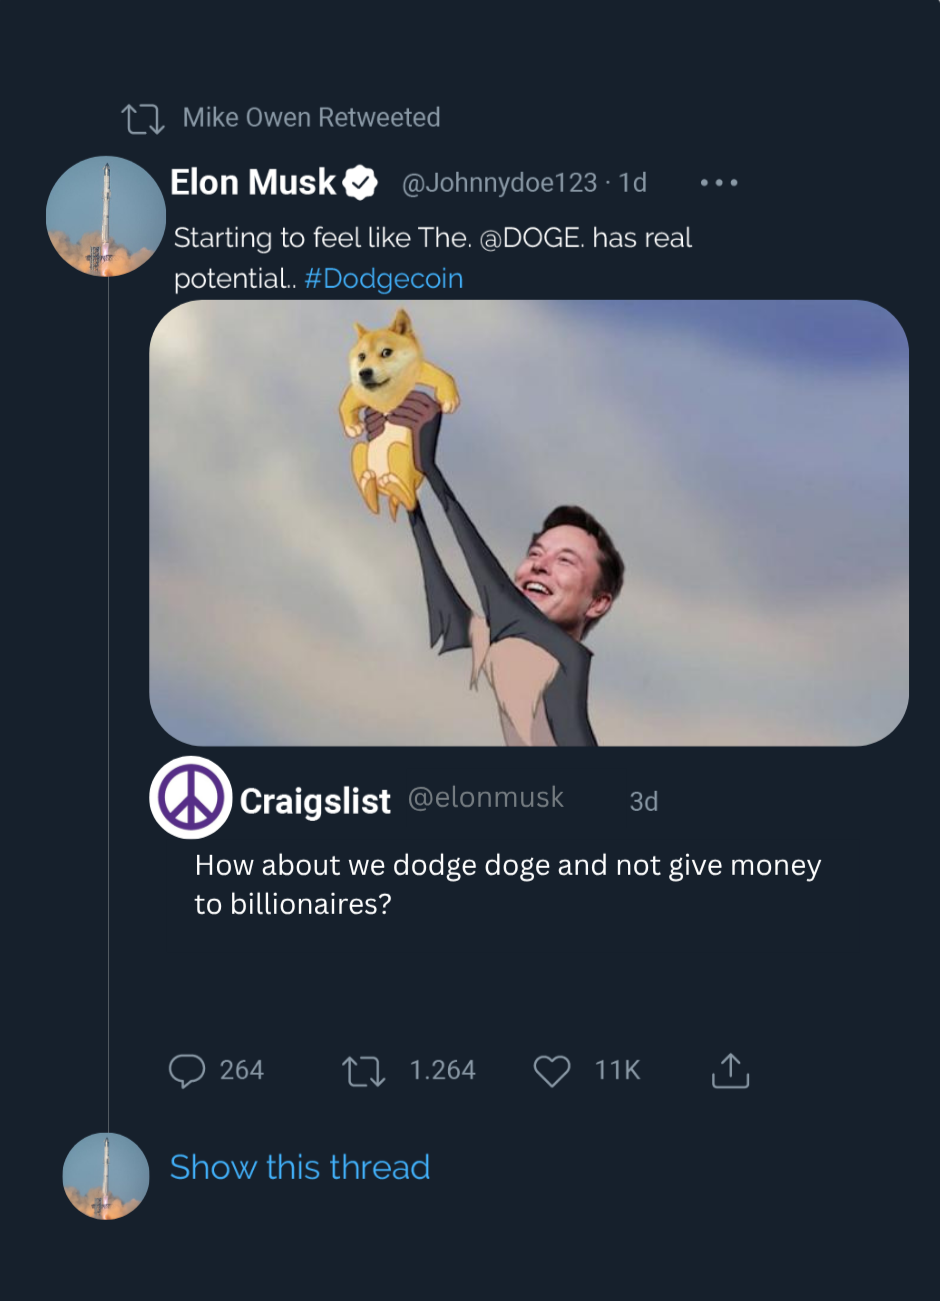Click the retweet arrows icon beside 1.264
Screen dimensions: 940x1301
coord(364,1071)
